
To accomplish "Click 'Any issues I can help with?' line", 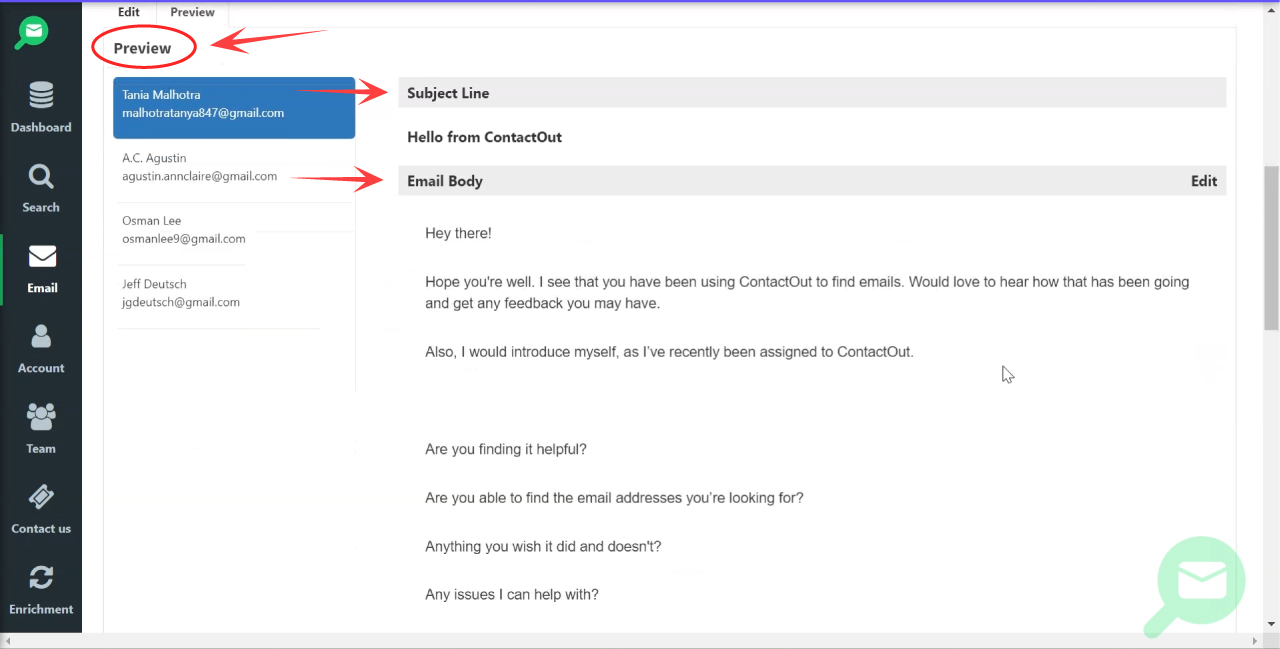I will [512, 594].
